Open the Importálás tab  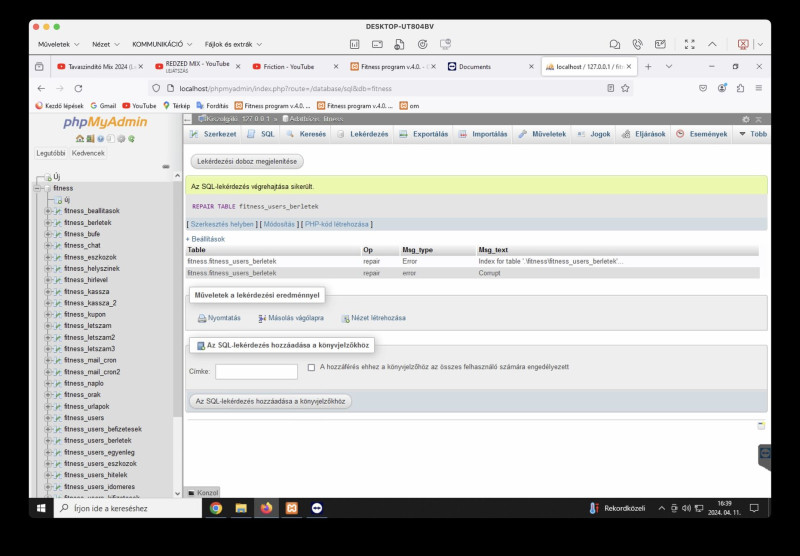483,134
